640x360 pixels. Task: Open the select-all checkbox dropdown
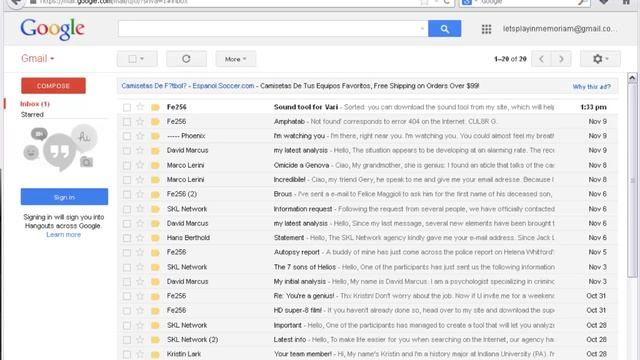pyautogui.click(x=137, y=59)
